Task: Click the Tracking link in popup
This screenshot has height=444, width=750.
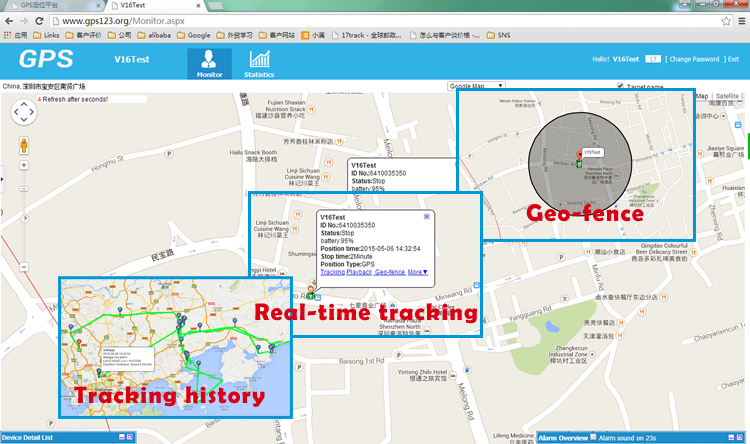Action: [x=332, y=271]
